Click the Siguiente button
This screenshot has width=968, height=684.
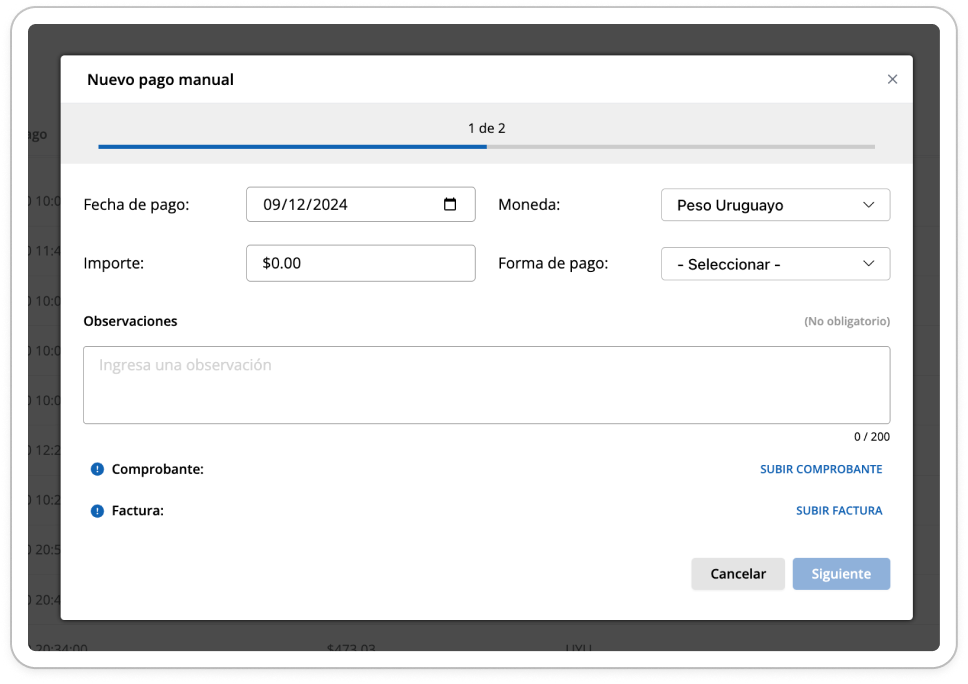841,574
